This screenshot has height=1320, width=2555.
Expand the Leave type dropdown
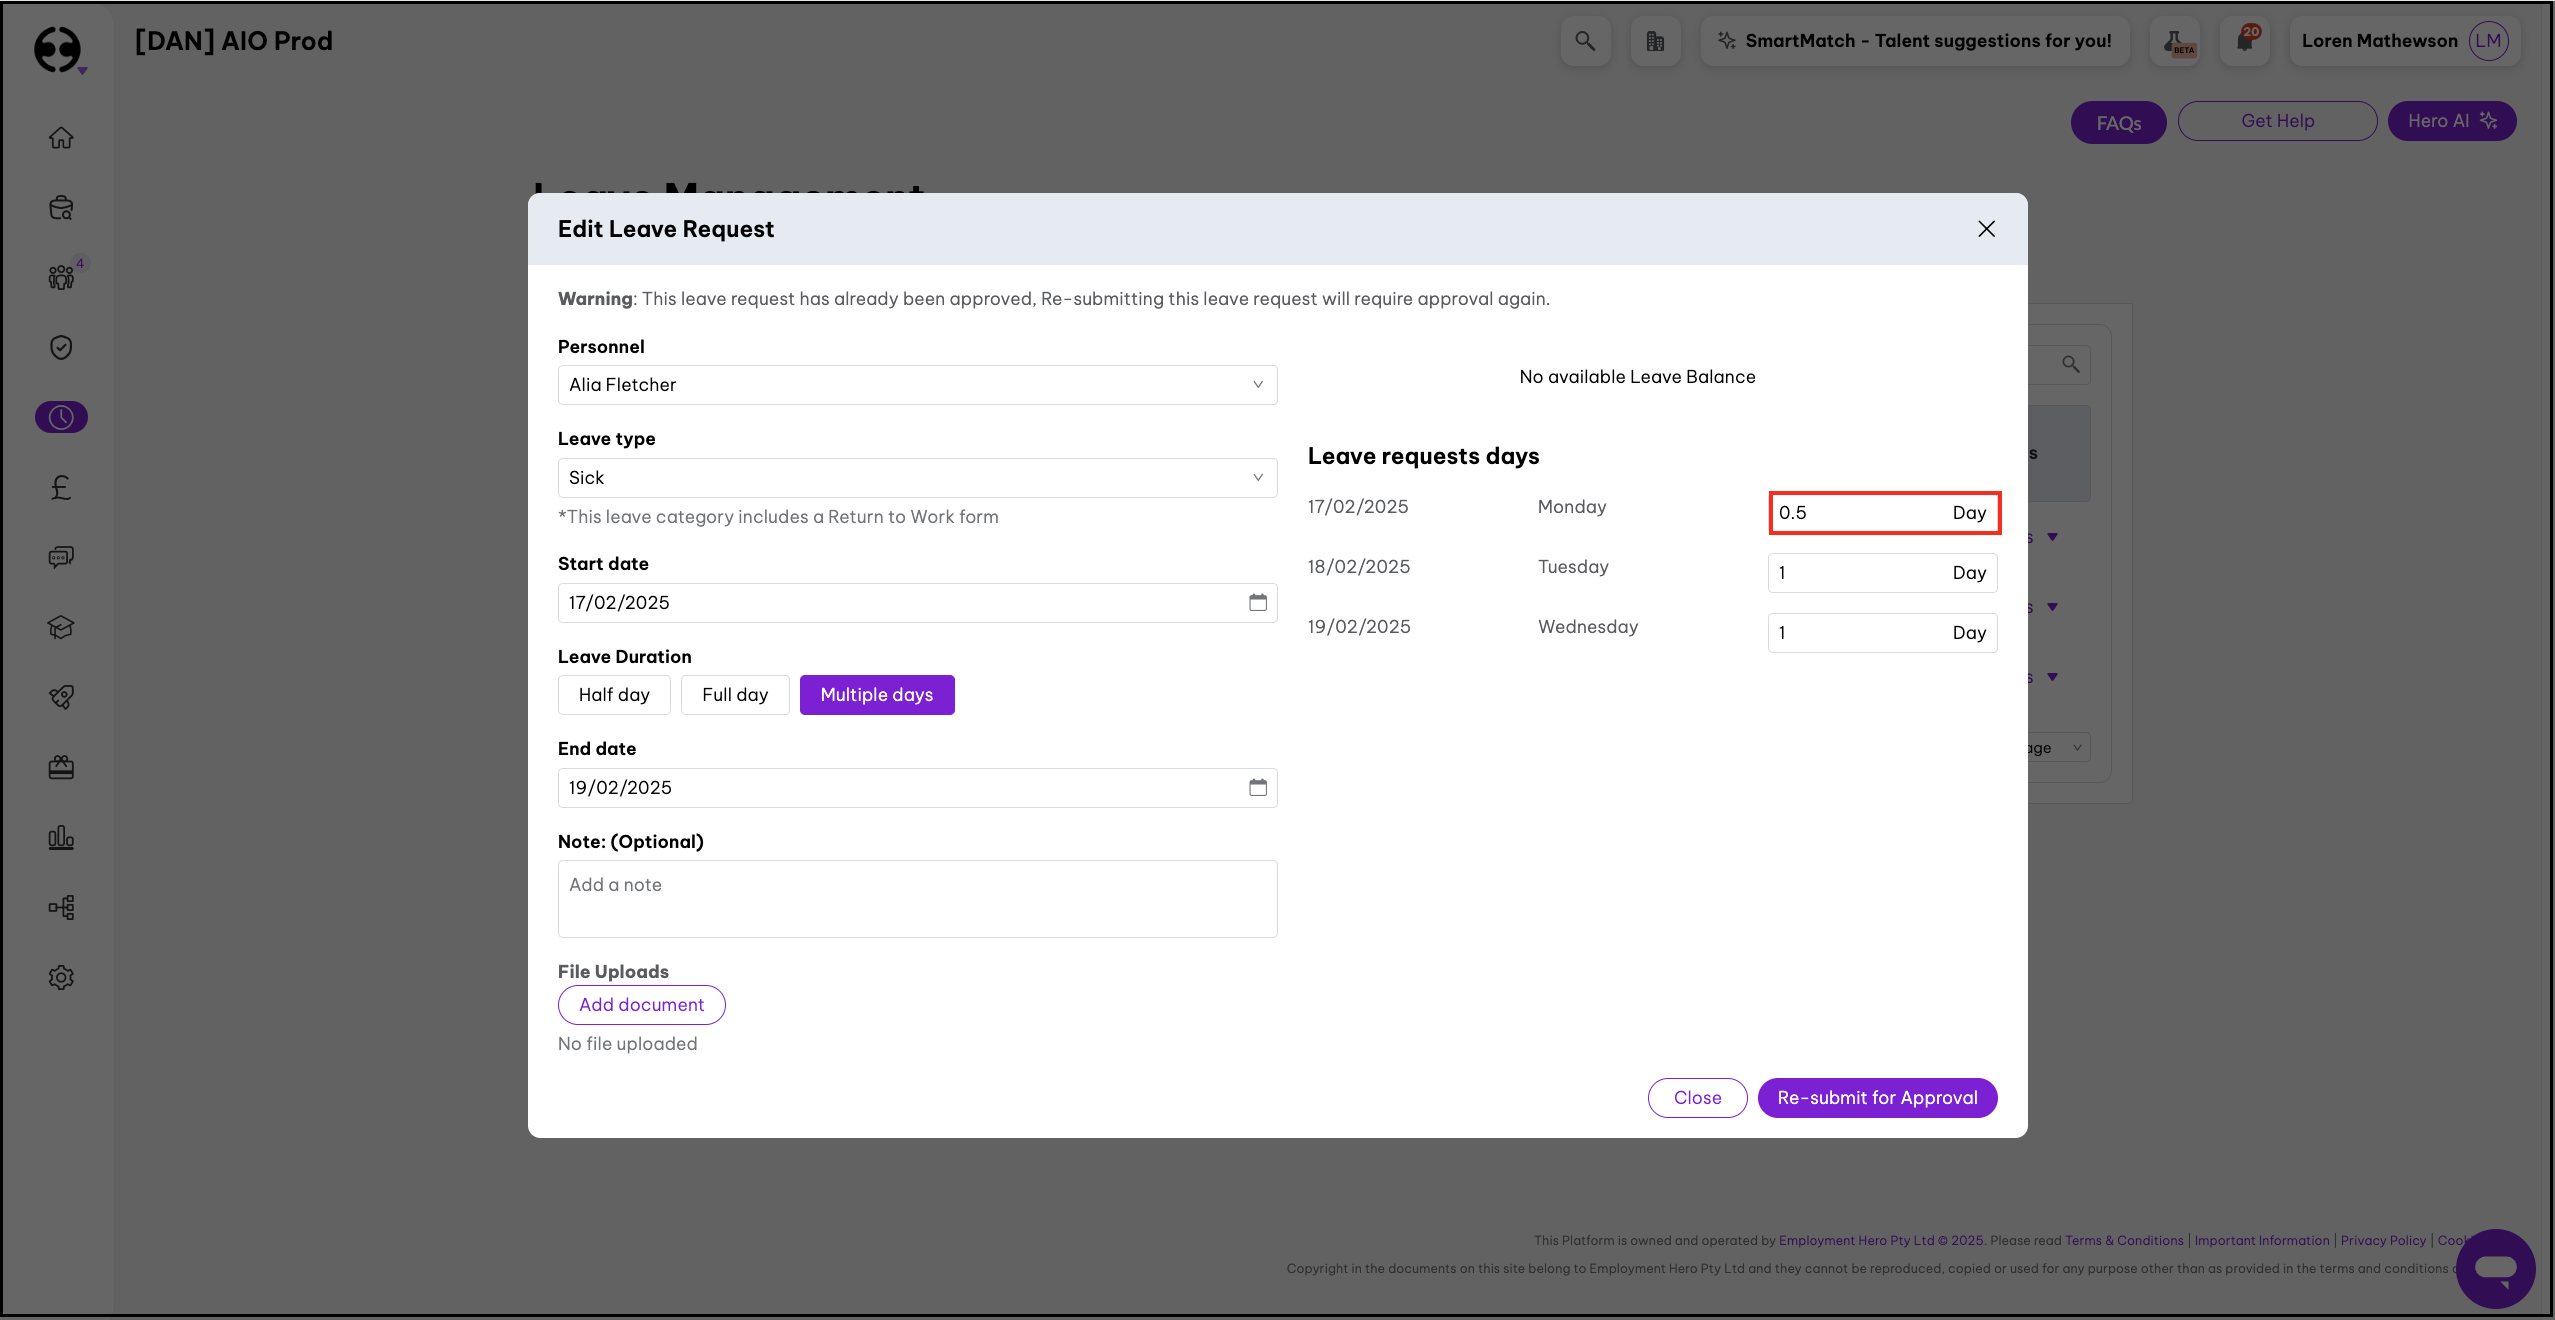tap(917, 478)
